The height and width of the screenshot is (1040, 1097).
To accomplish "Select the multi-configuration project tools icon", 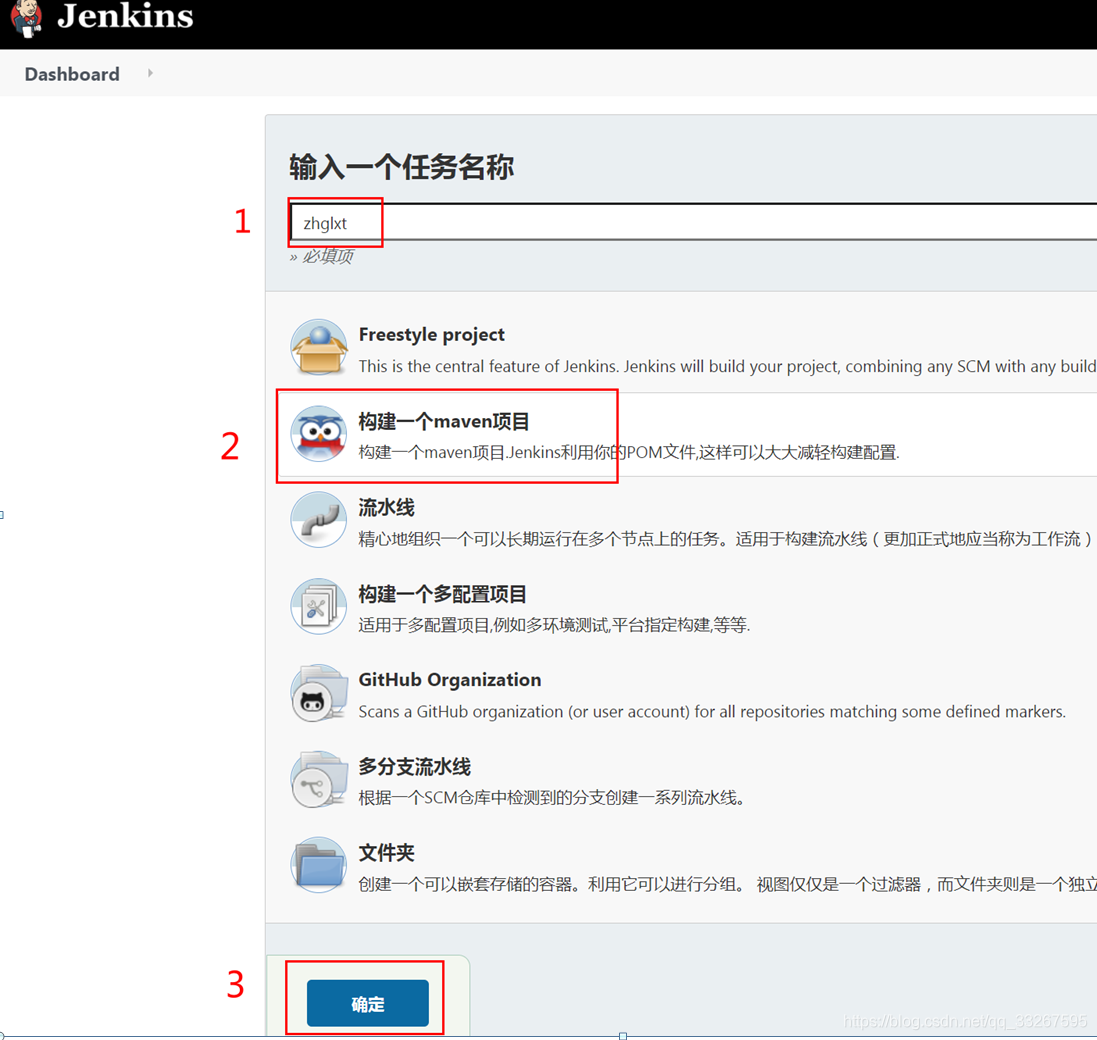I will point(319,606).
